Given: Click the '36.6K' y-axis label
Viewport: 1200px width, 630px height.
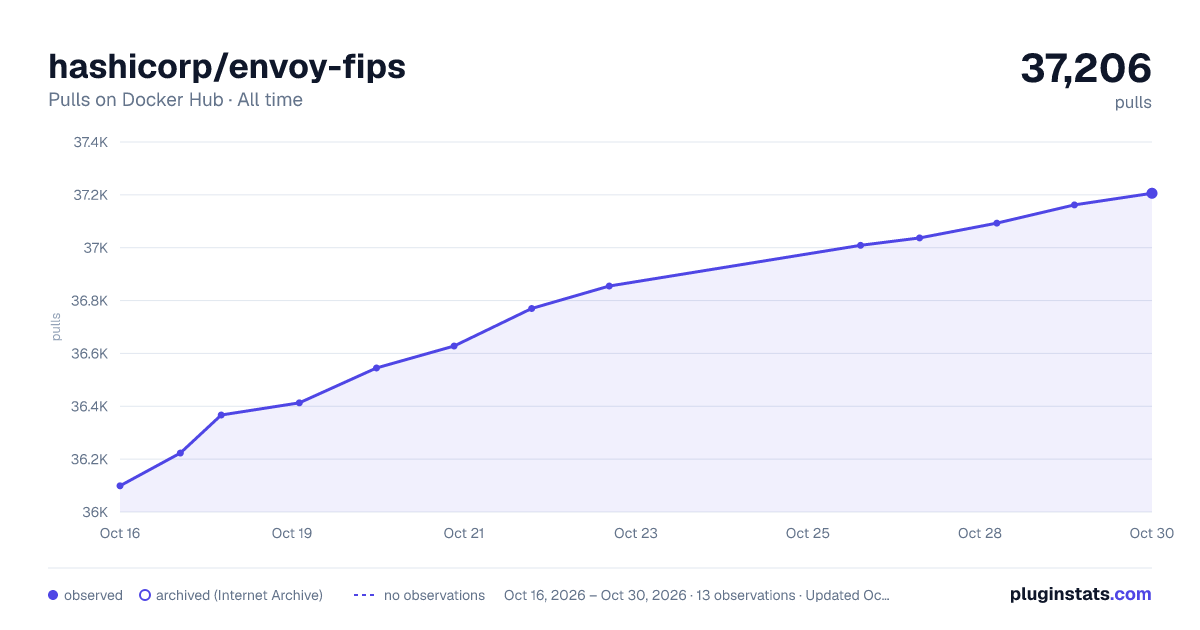Looking at the screenshot, I should pyautogui.click(x=90, y=354).
